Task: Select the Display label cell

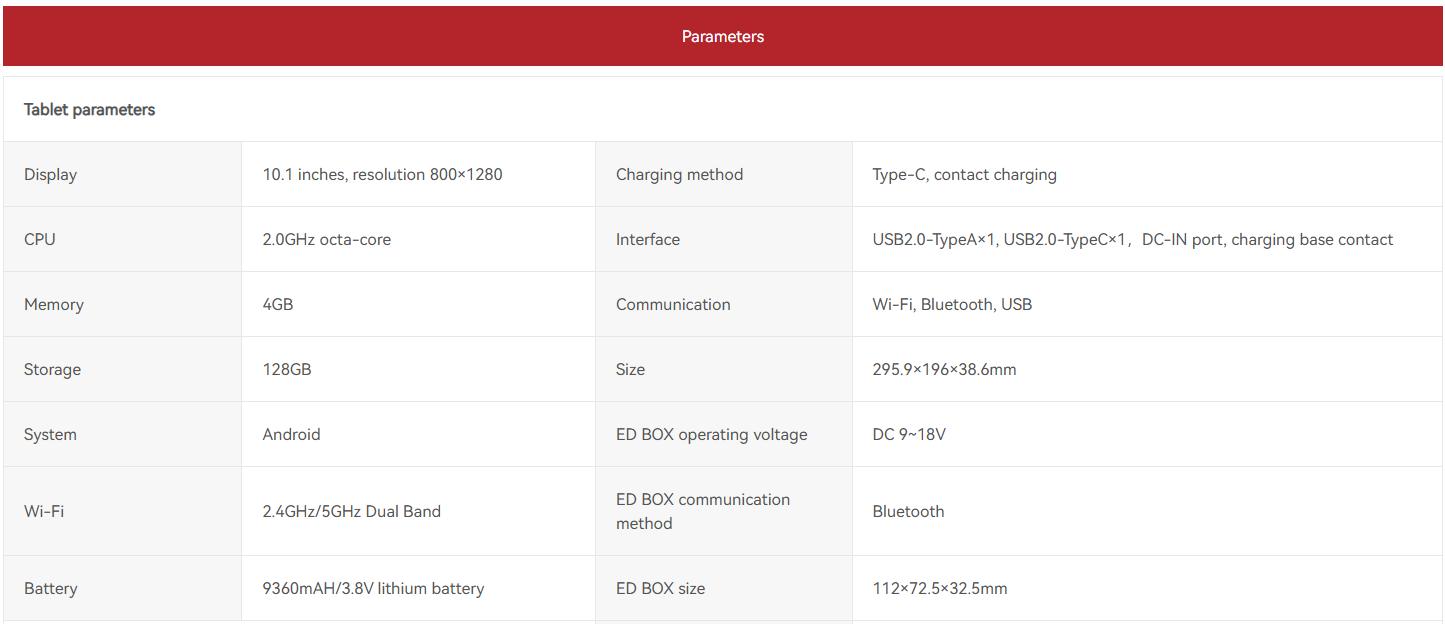Action: click(x=51, y=175)
